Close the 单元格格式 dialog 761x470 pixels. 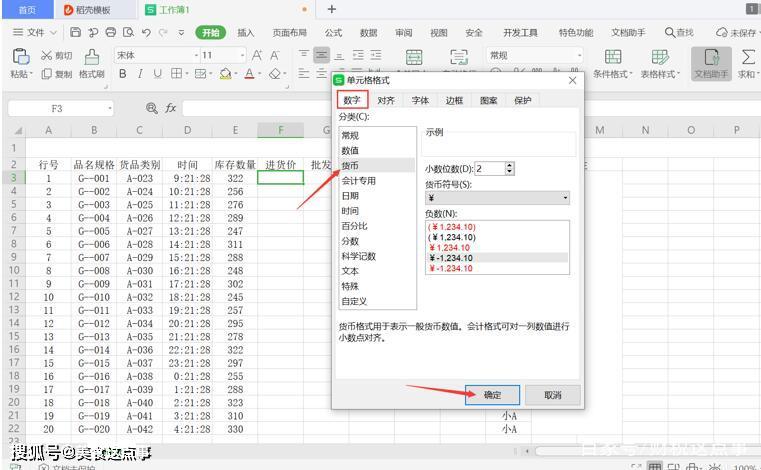(x=572, y=80)
